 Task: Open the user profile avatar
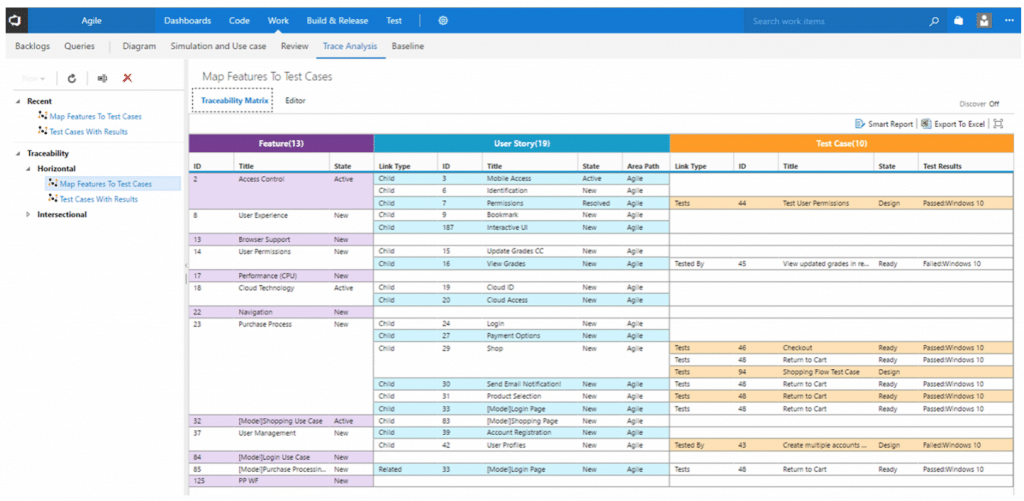[984, 20]
